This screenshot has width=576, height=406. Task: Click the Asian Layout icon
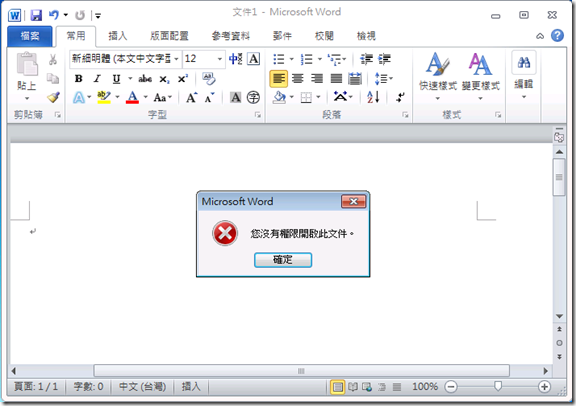[x=340, y=97]
